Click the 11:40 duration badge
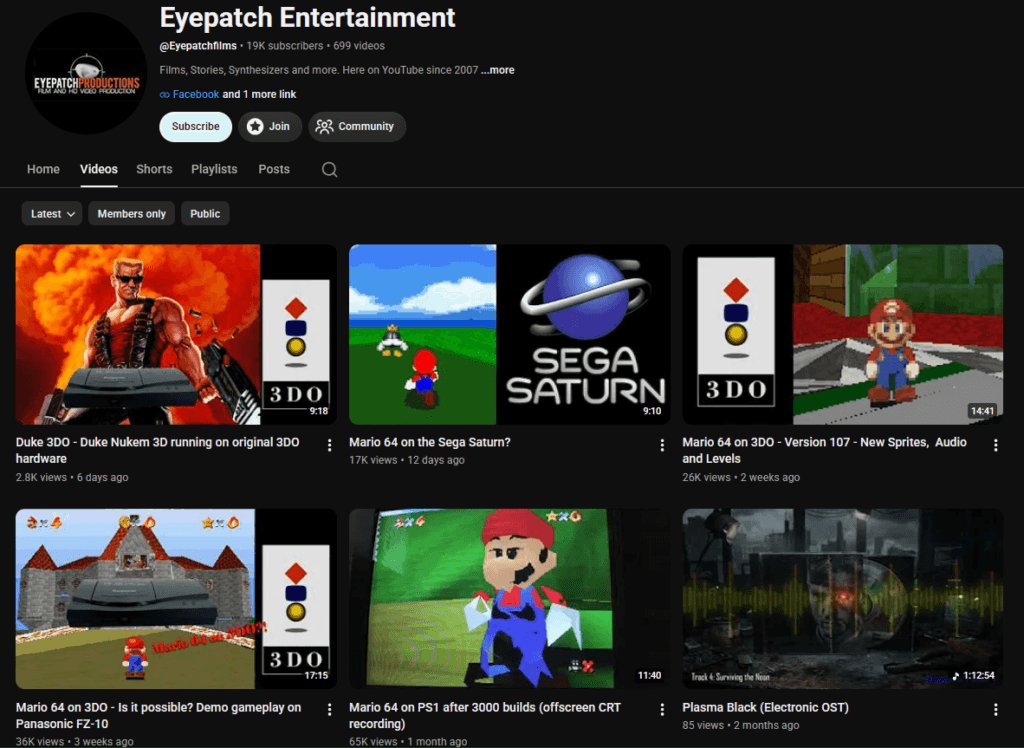Screen dimensions: 1024x748 [x=649, y=676]
